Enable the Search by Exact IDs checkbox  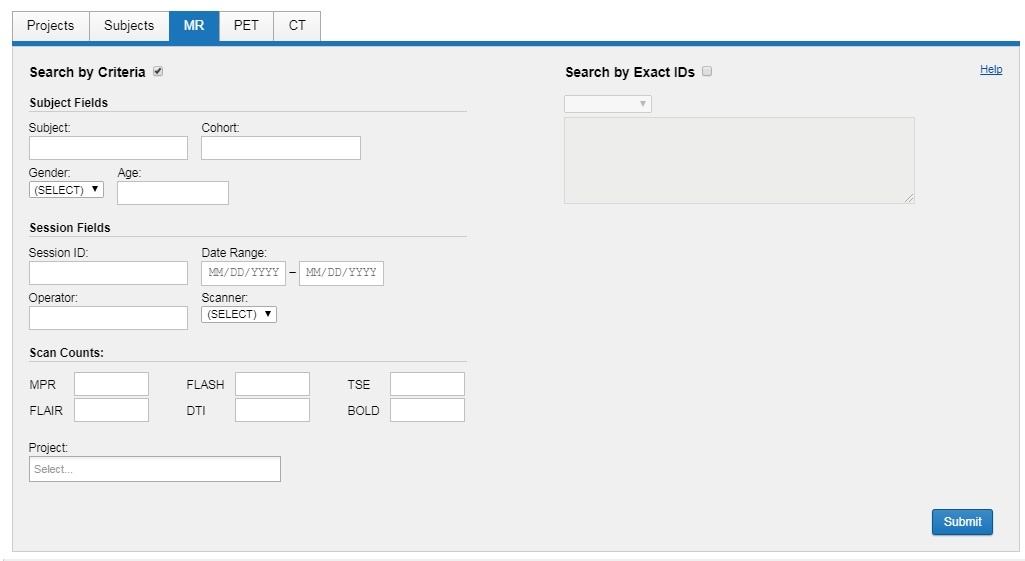[707, 72]
